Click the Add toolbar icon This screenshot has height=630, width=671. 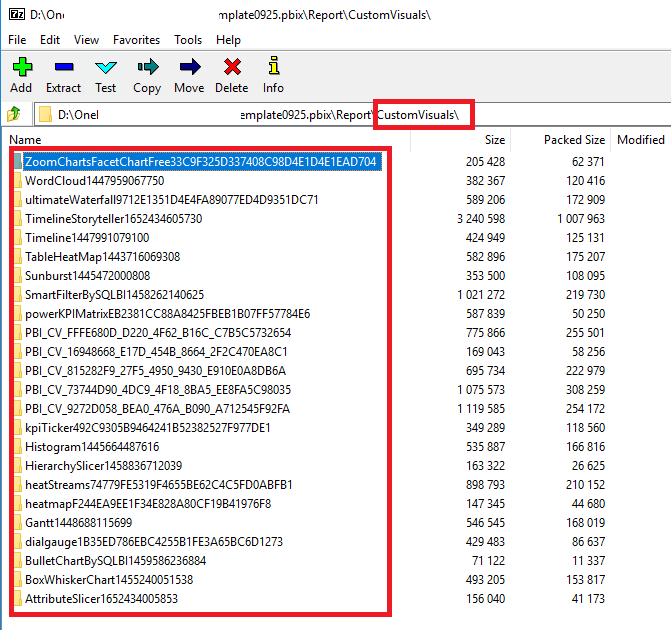22,67
